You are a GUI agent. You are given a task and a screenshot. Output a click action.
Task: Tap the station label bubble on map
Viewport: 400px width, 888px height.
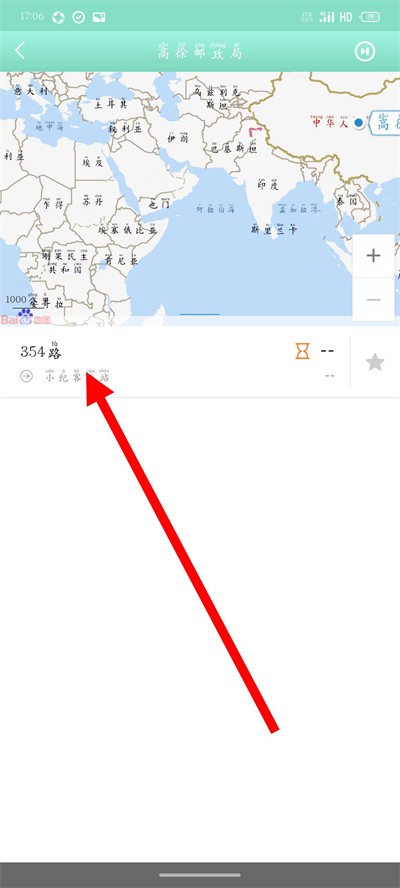(x=385, y=122)
